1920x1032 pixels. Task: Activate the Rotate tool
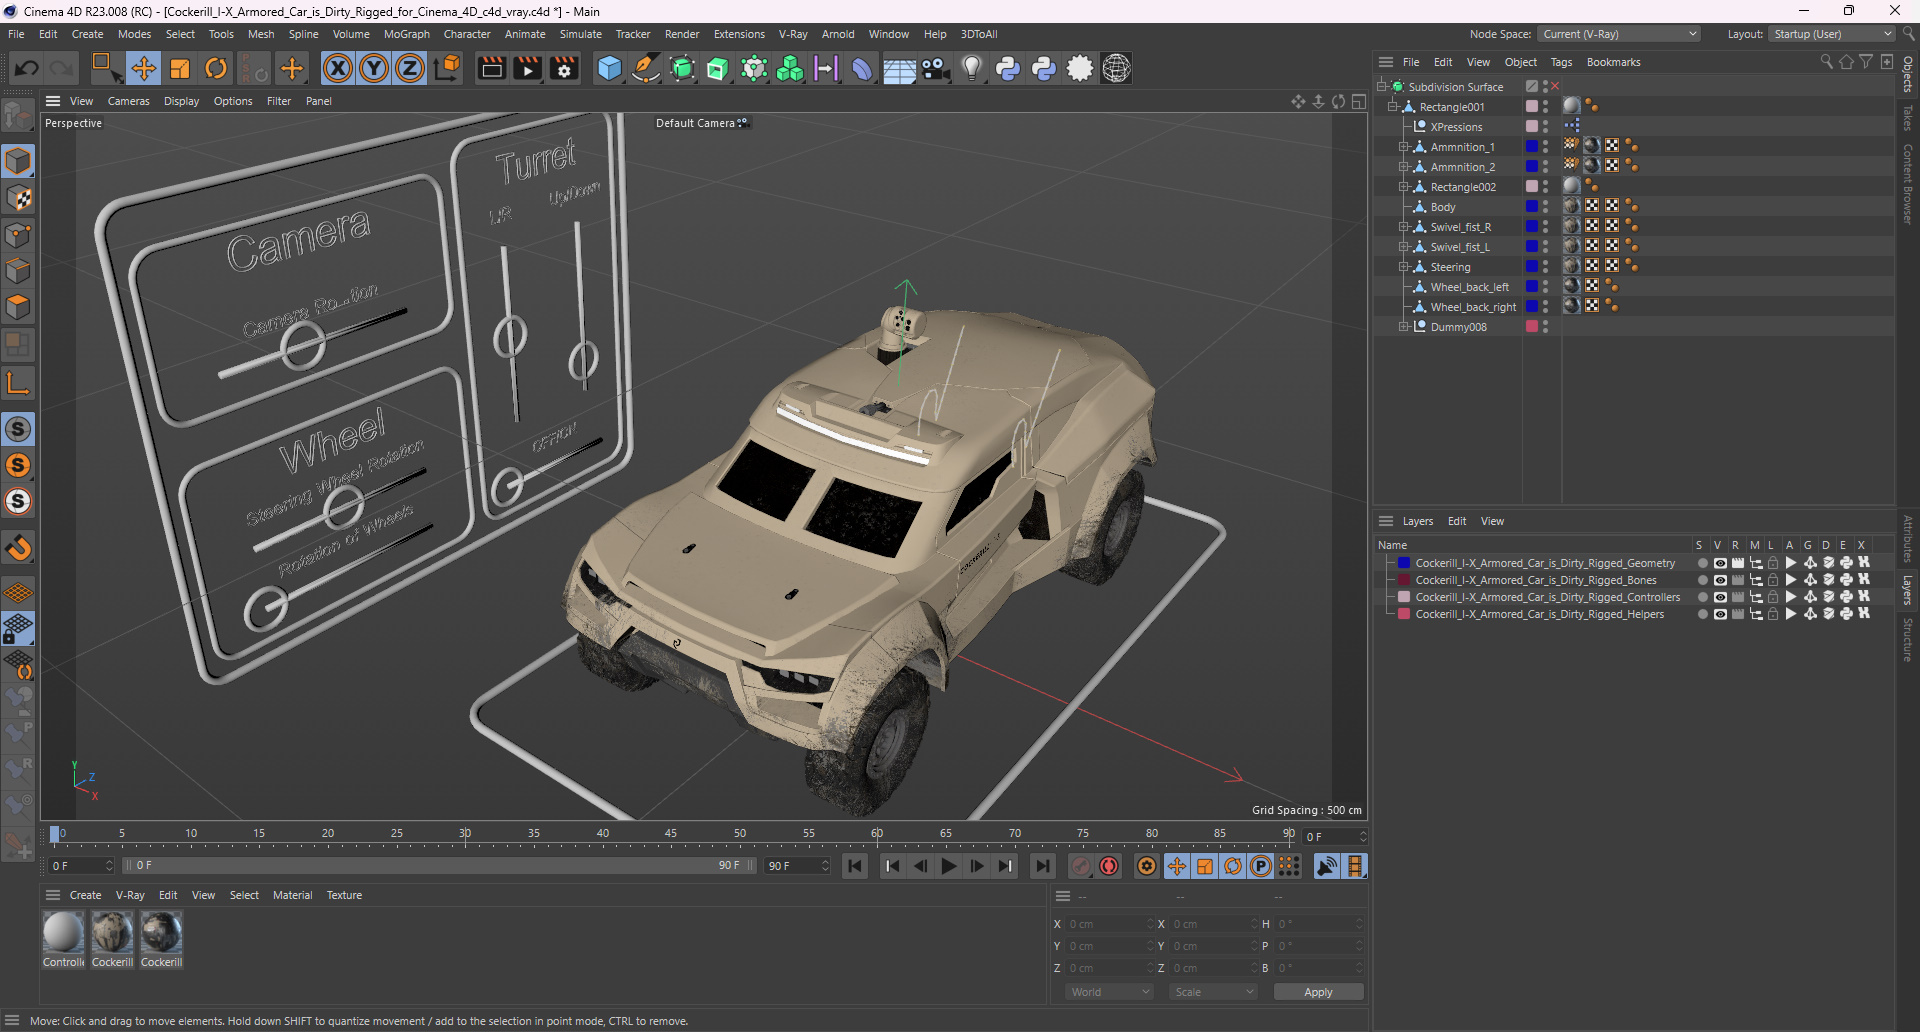coord(216,68)
